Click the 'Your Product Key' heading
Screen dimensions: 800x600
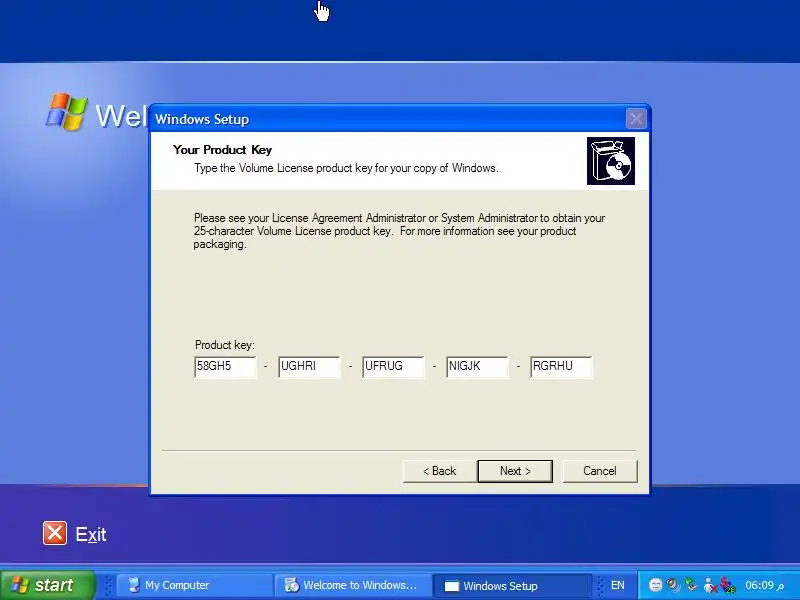click(x=222, y=149)
